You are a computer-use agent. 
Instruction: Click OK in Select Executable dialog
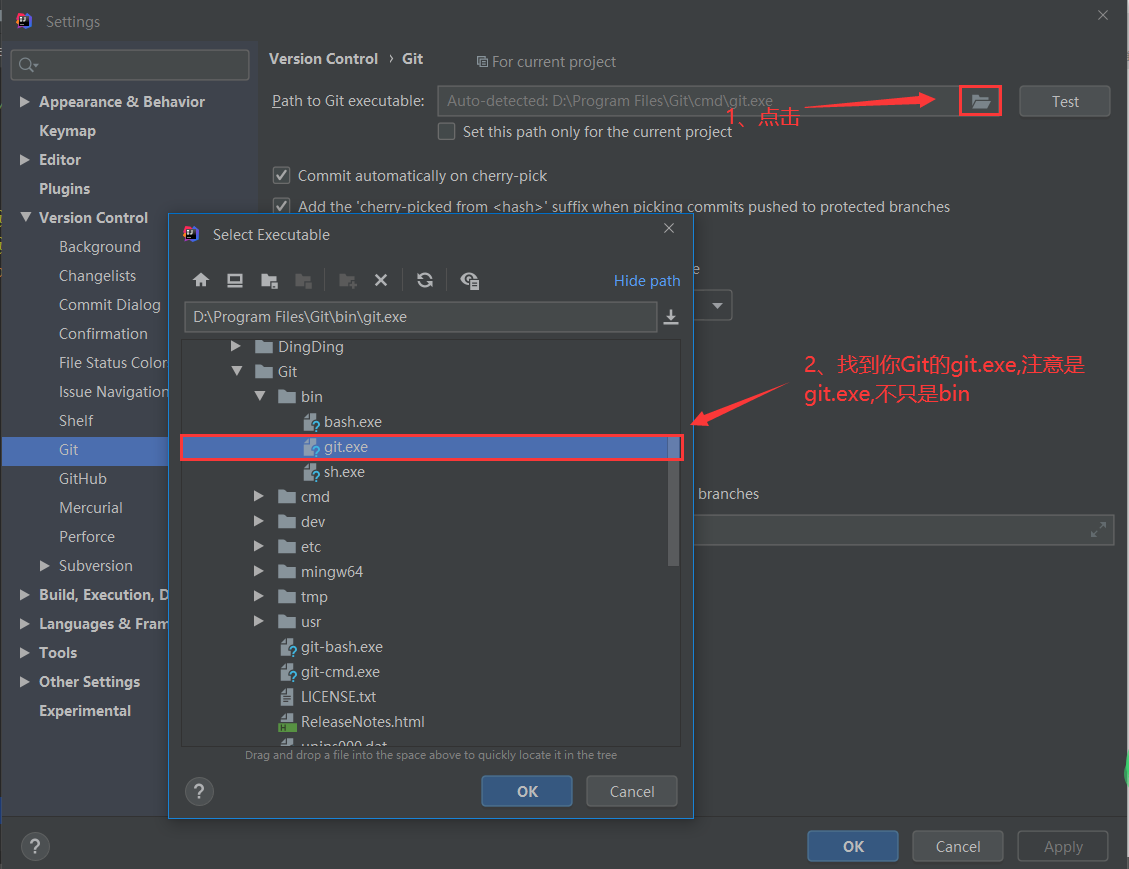tap(527, 791)
